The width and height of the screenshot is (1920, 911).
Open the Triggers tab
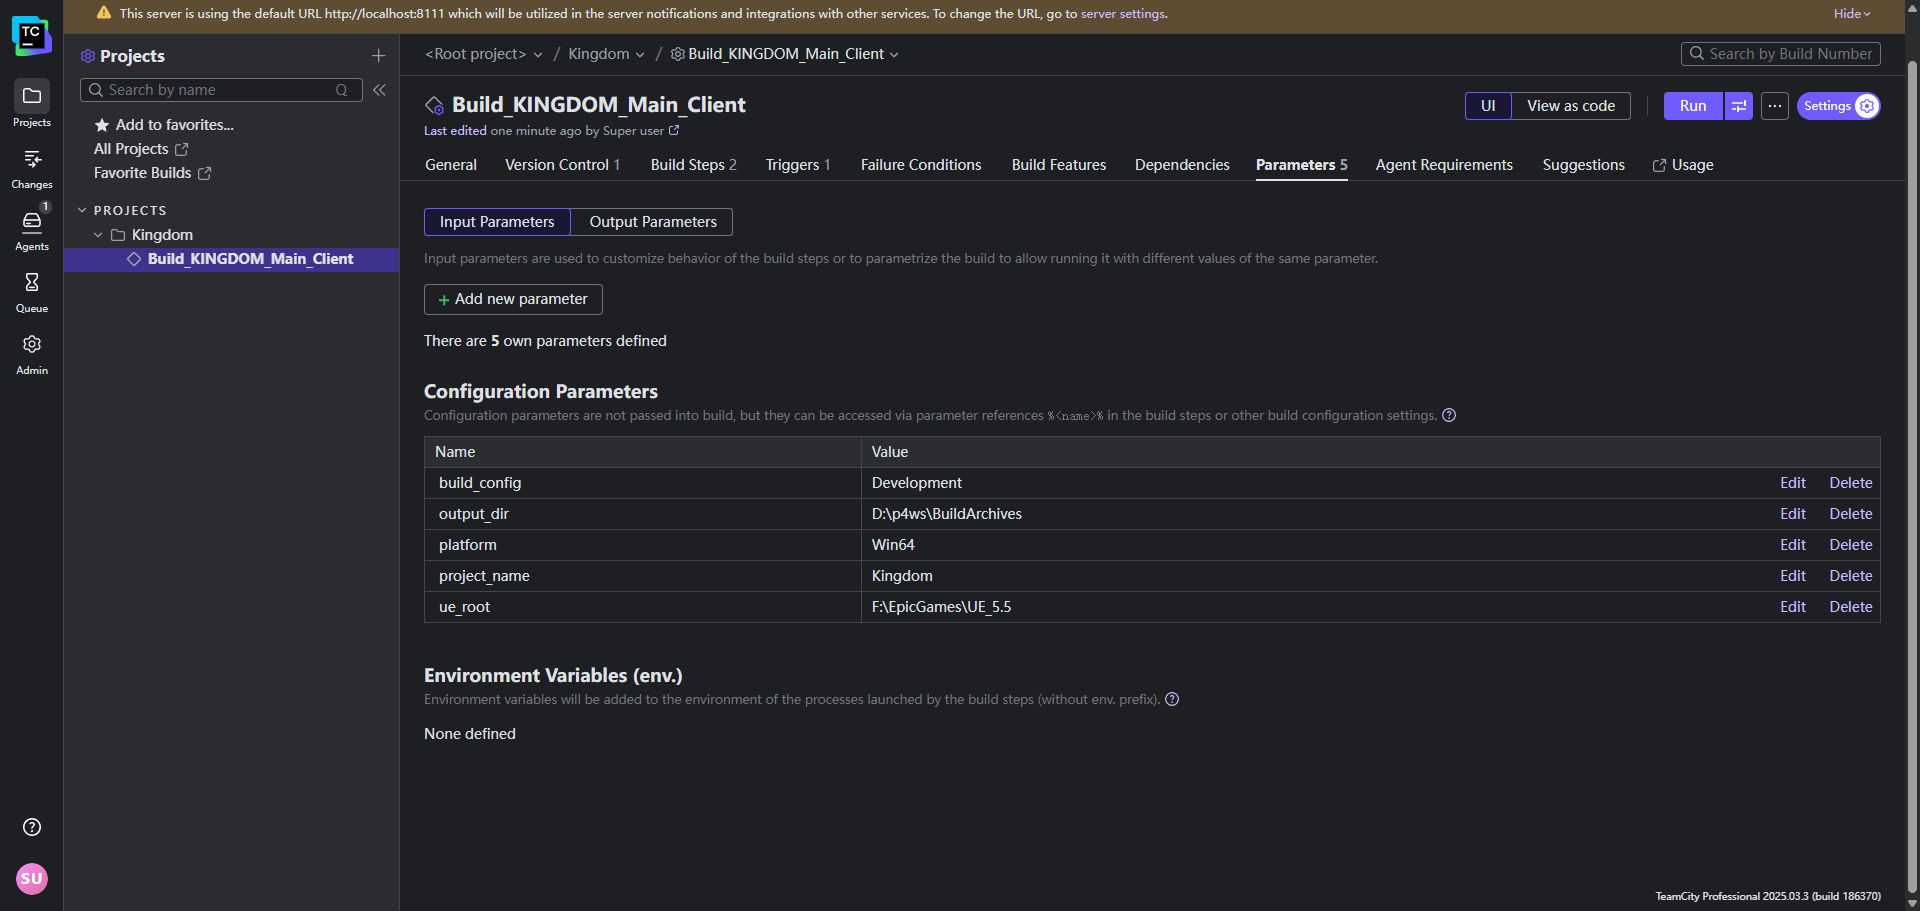pos(798,165)
